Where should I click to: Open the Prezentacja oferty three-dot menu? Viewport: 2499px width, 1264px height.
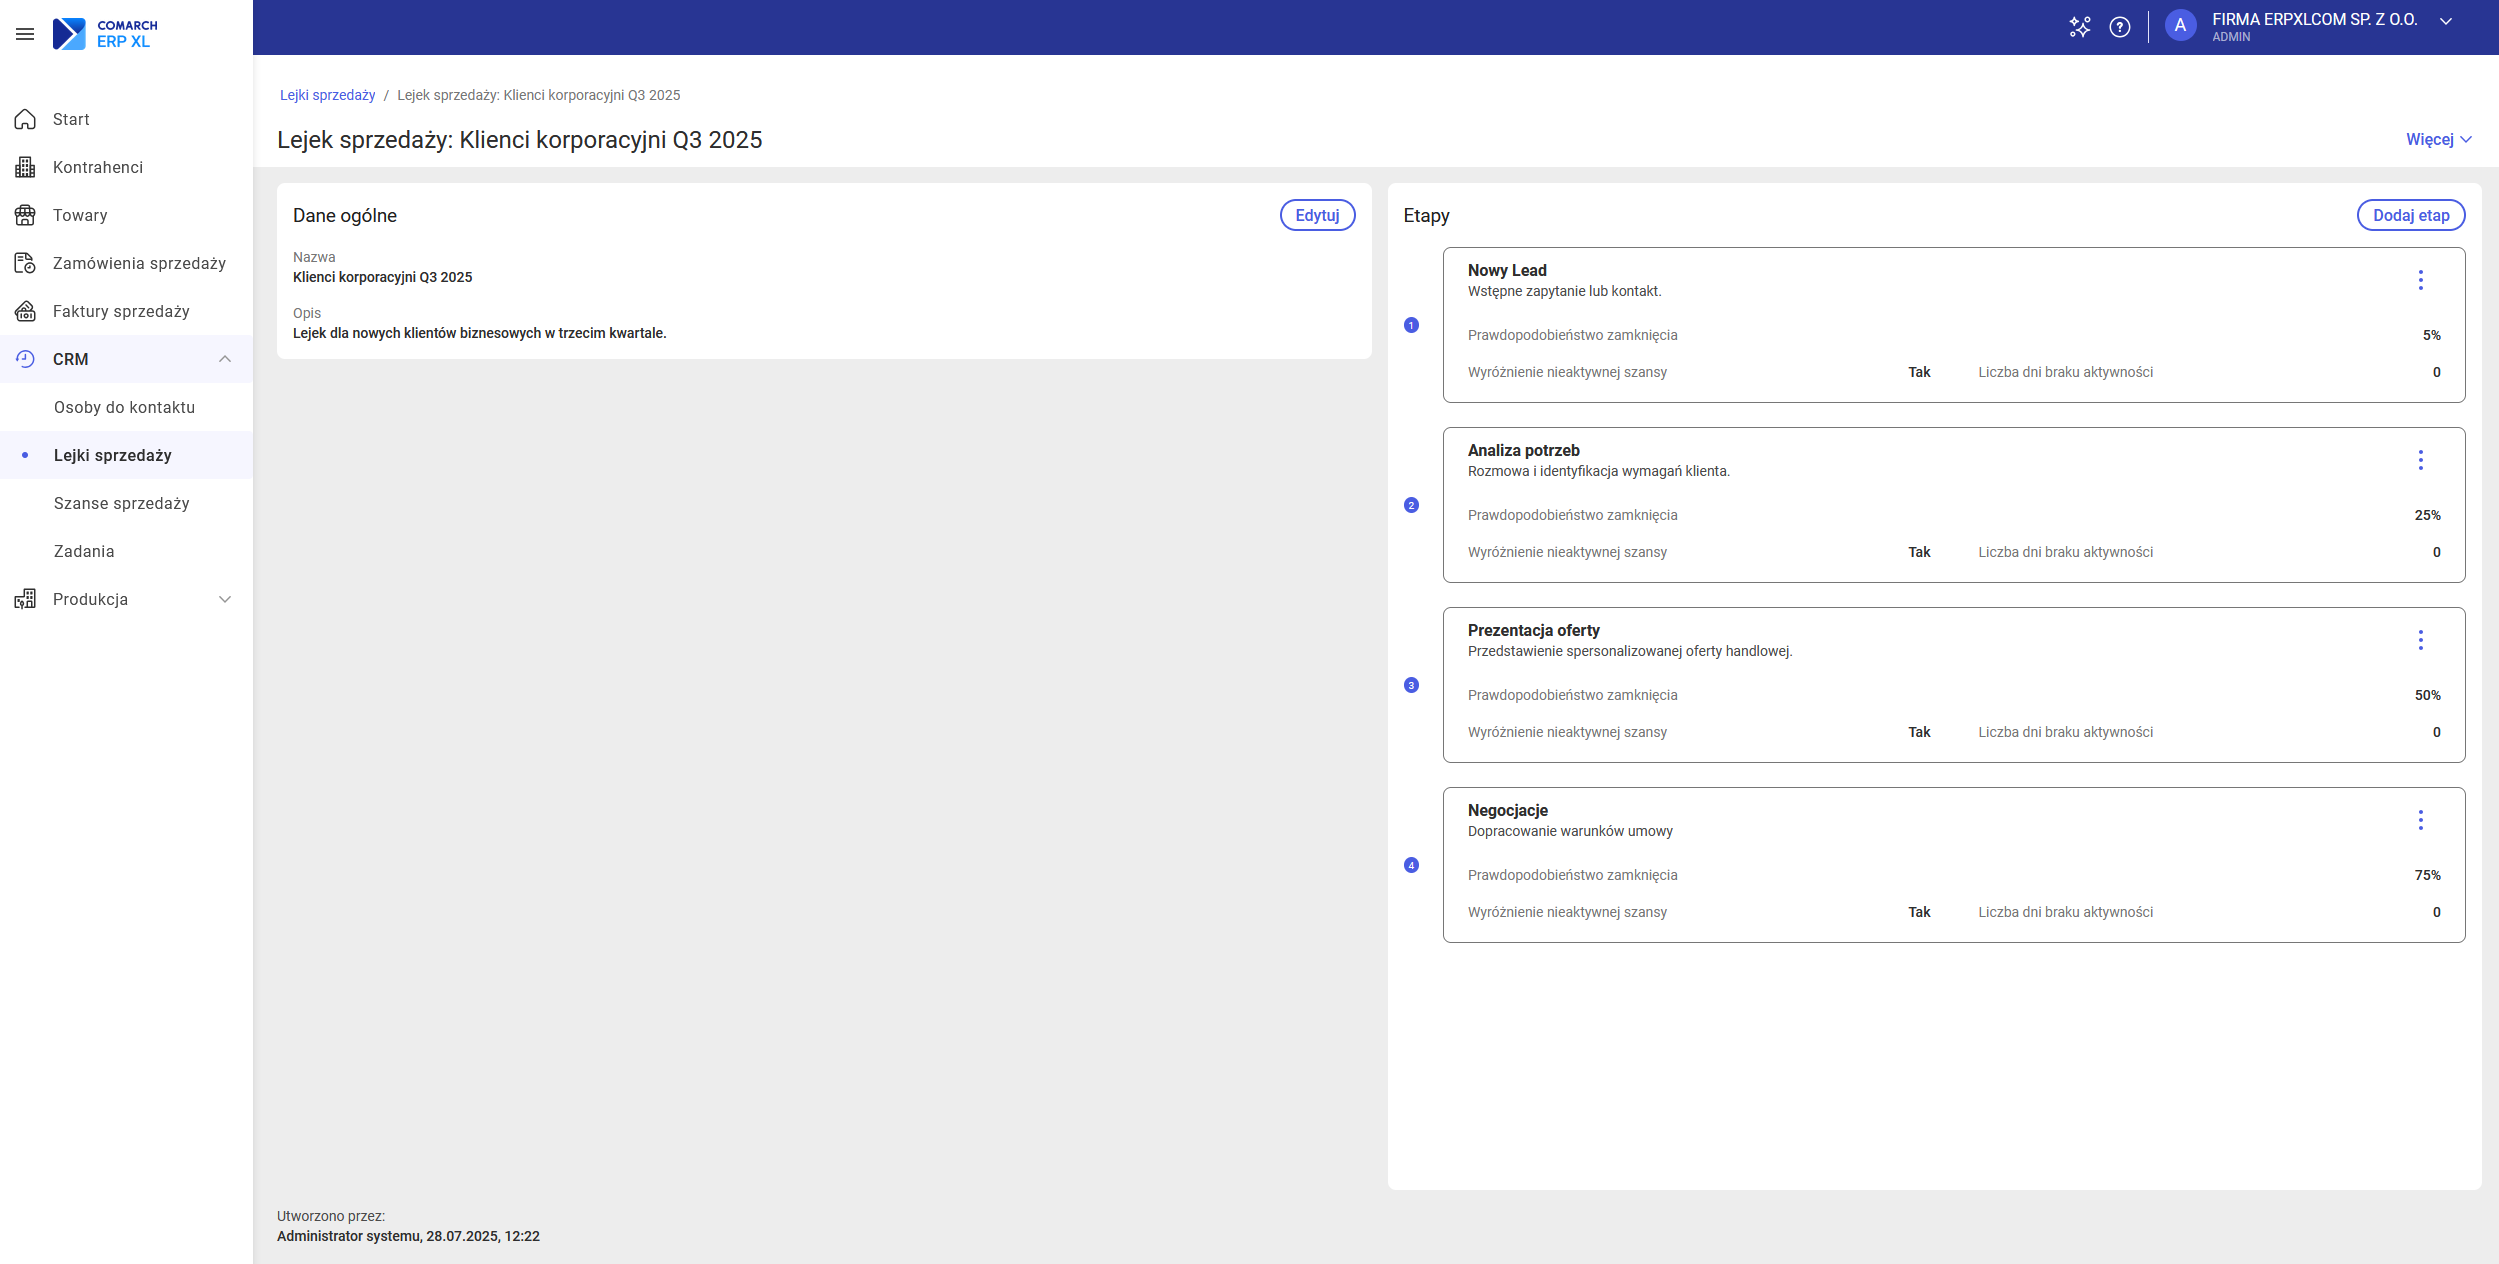tap(2421, 640)
